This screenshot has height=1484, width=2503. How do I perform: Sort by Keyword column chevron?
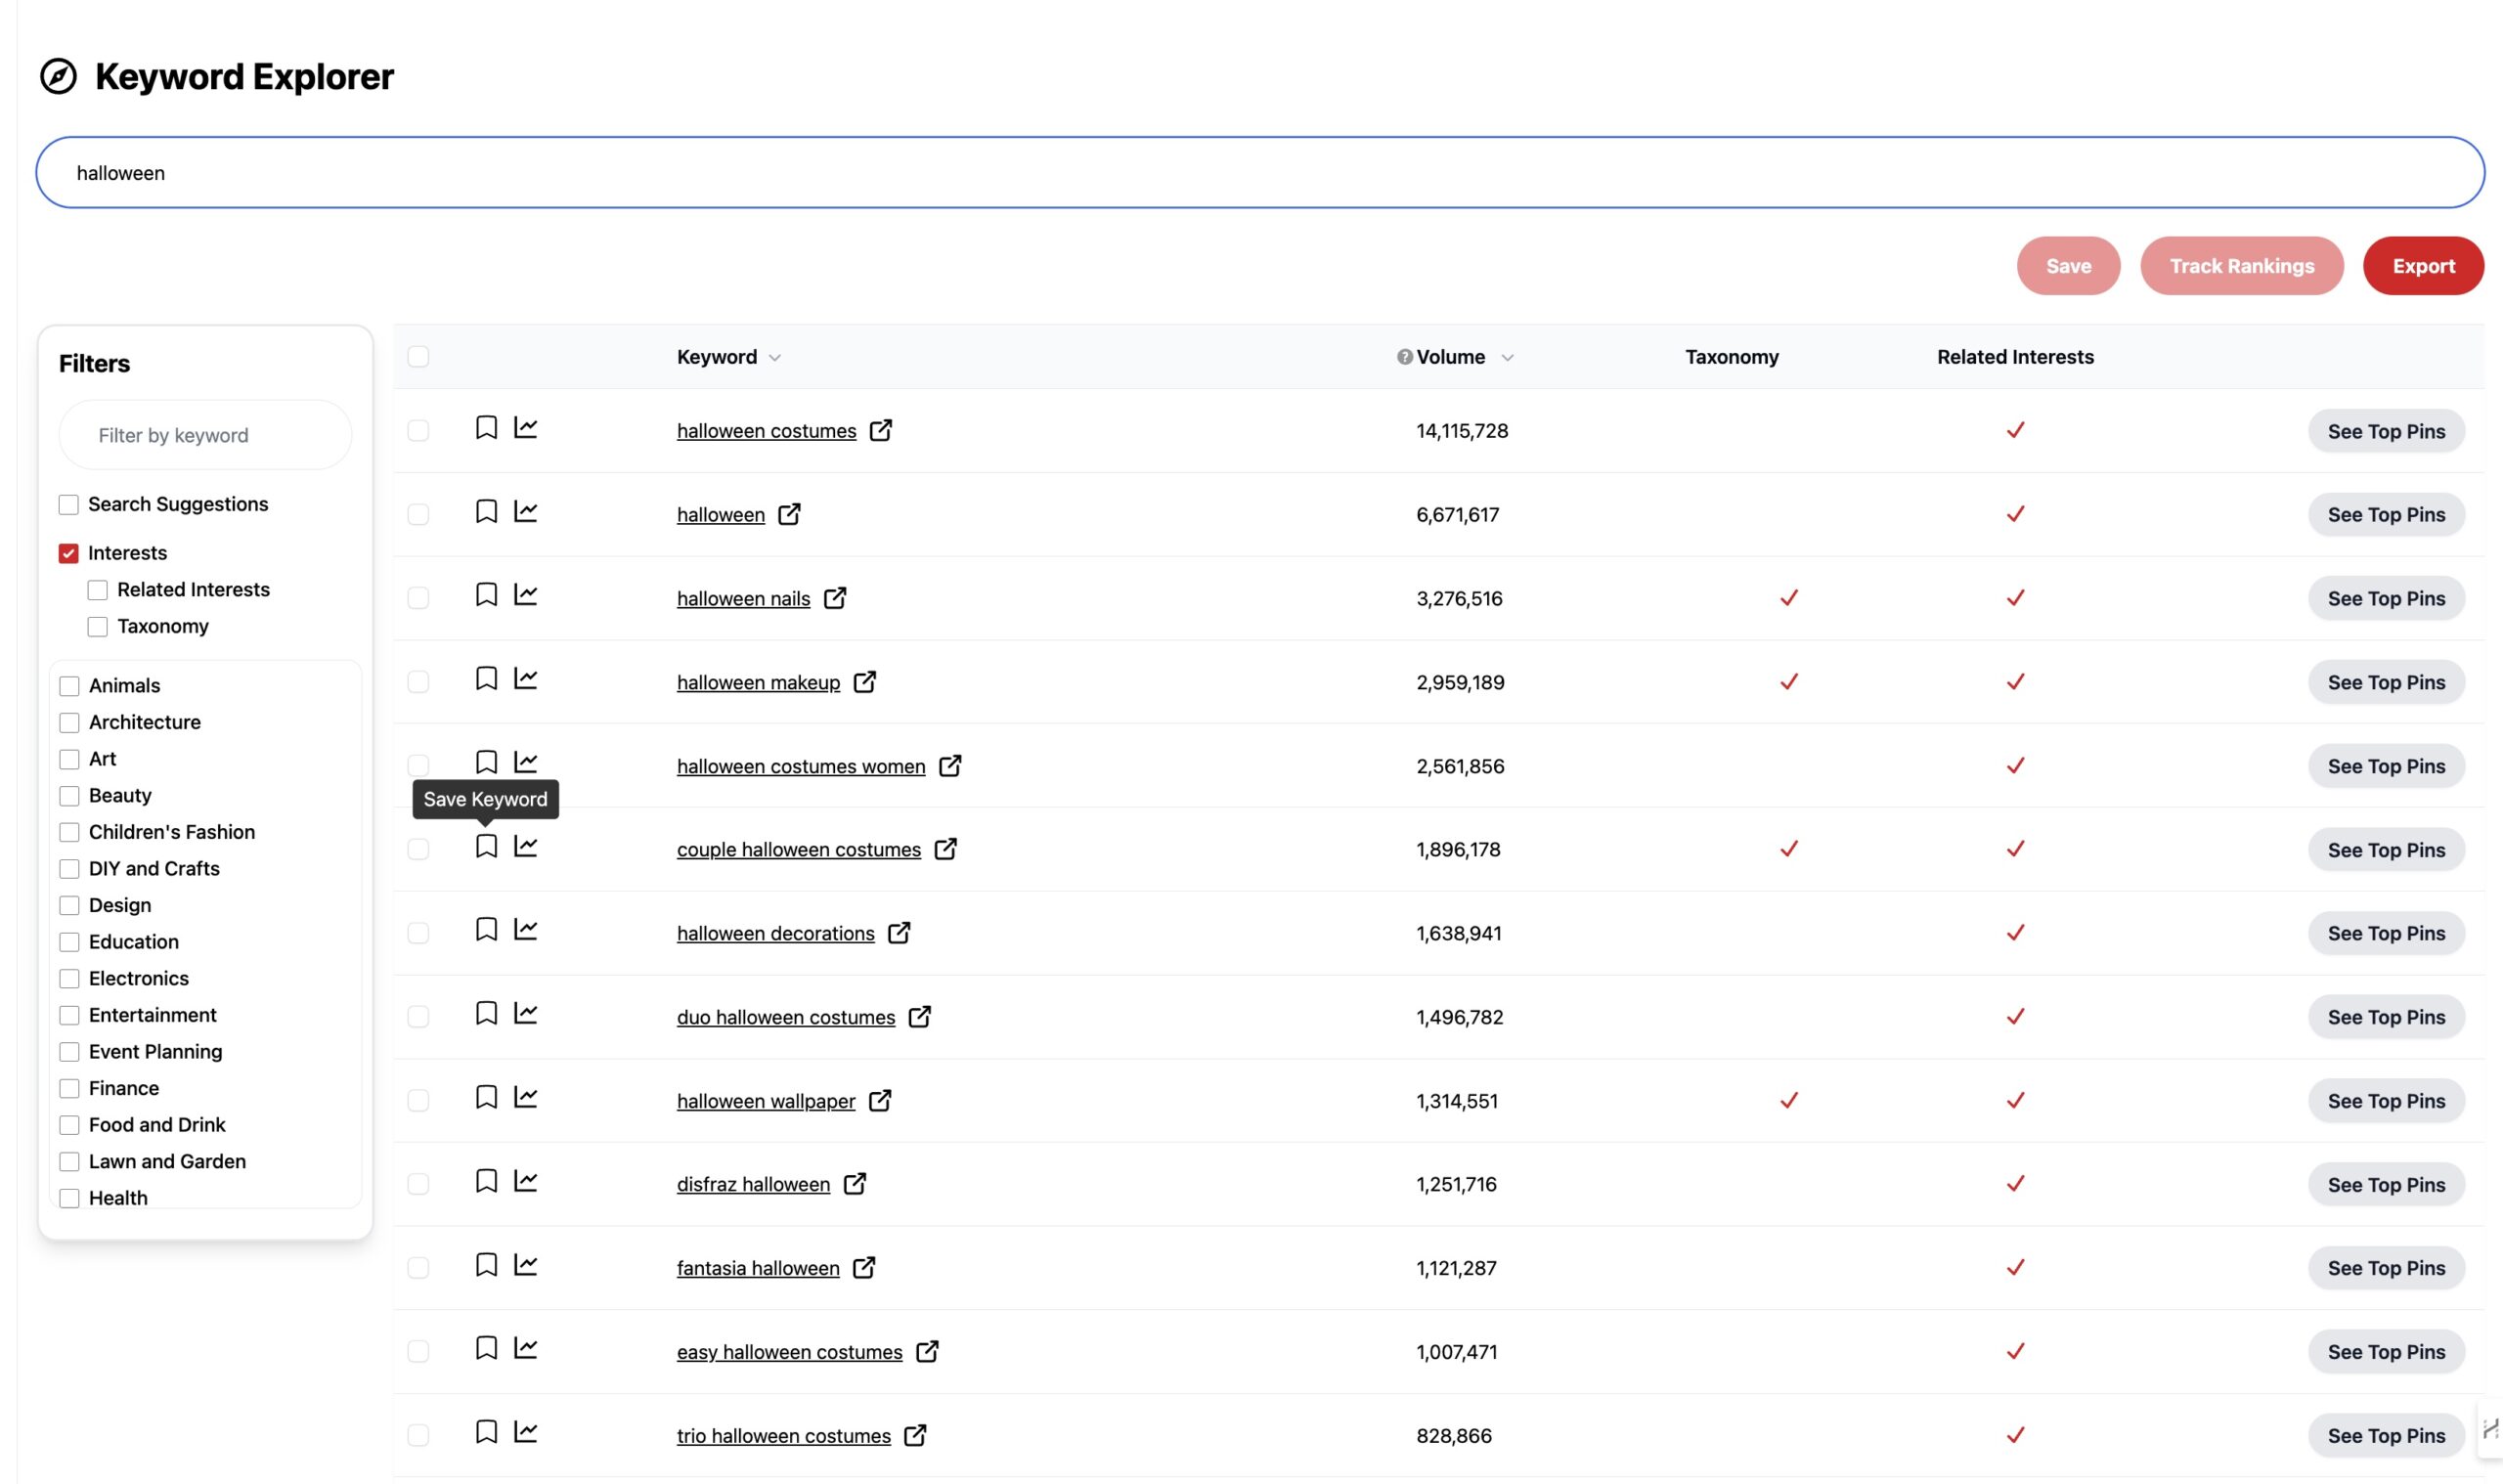[x=775, y=358]
